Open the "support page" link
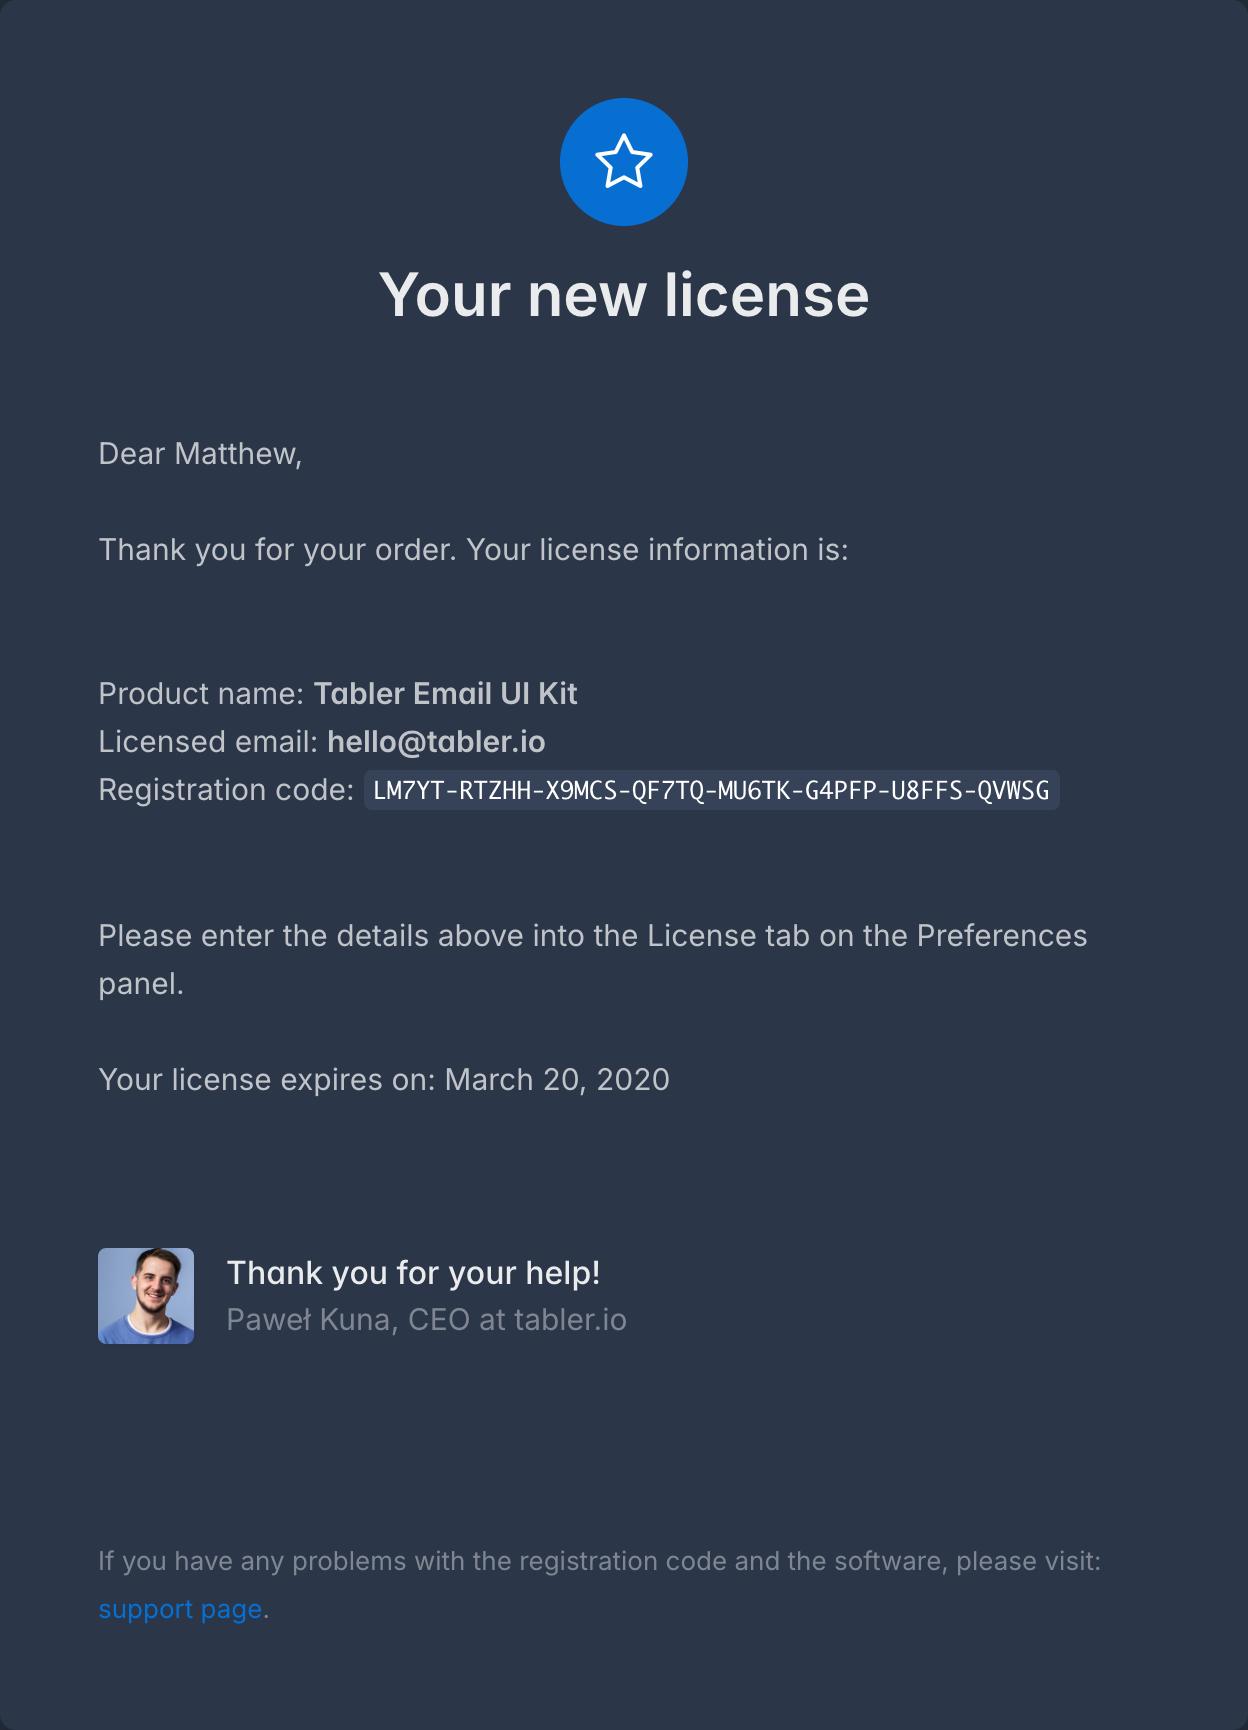This screenshot has width=1248, height=1730. pos(180,1609)
